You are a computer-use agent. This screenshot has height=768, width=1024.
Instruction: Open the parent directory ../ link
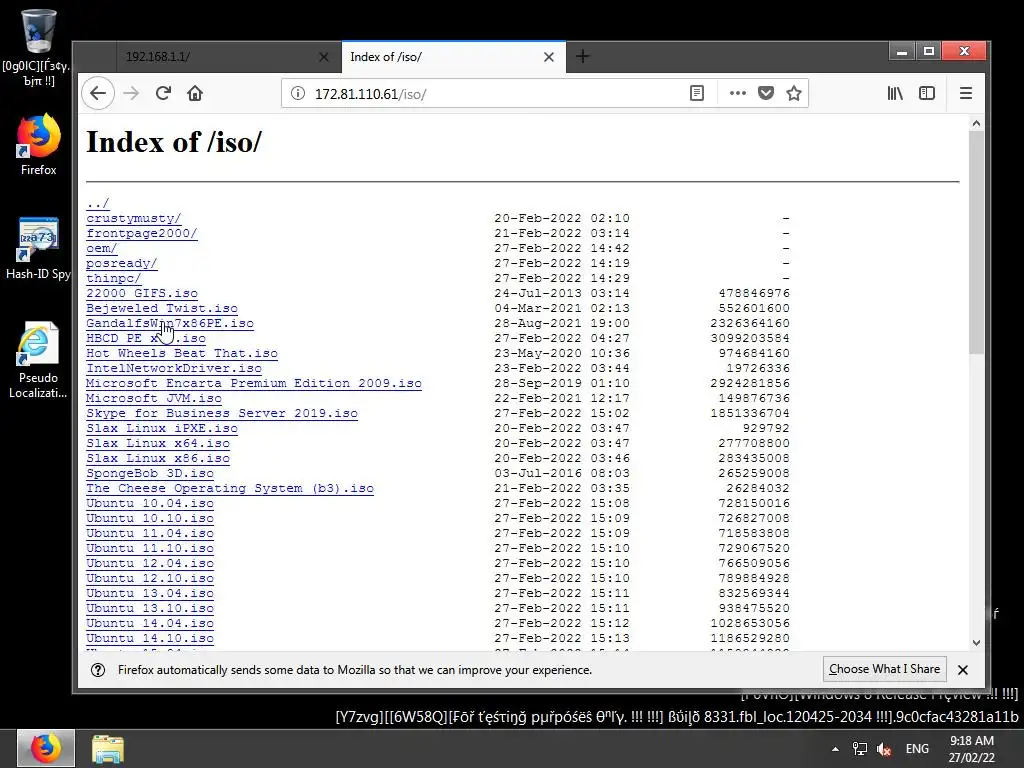coord(98,203)
